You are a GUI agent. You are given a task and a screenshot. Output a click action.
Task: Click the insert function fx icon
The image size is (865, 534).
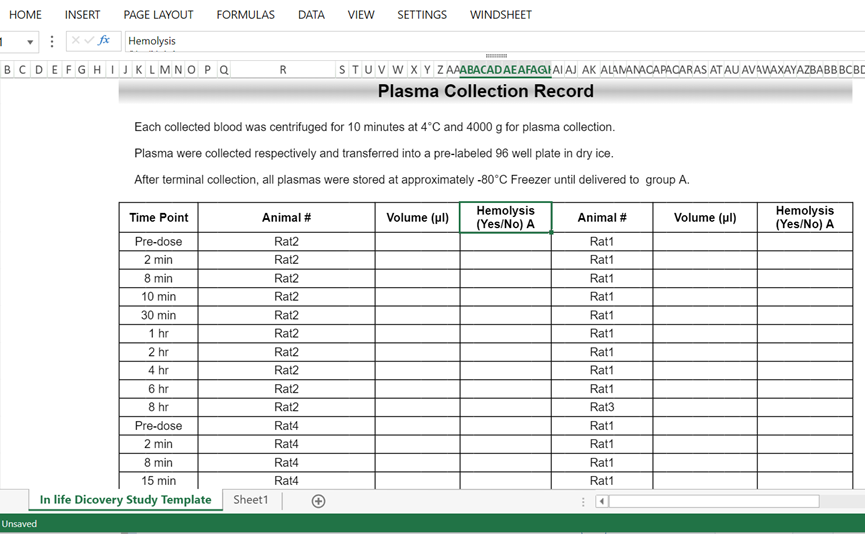pos(104,41)
